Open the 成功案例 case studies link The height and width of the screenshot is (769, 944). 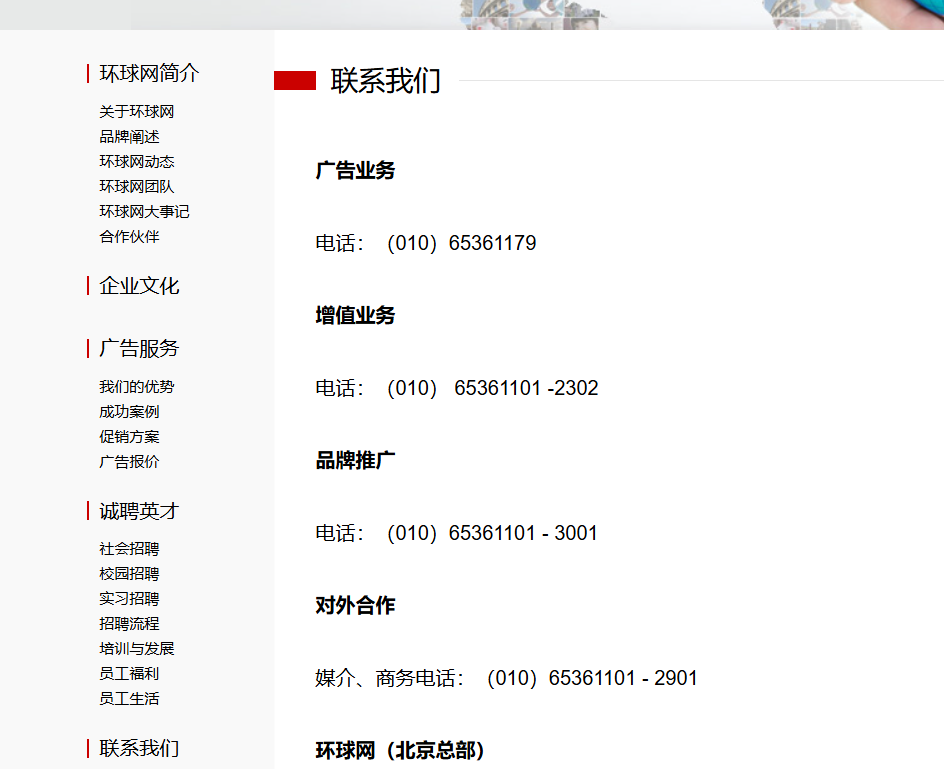128,411
